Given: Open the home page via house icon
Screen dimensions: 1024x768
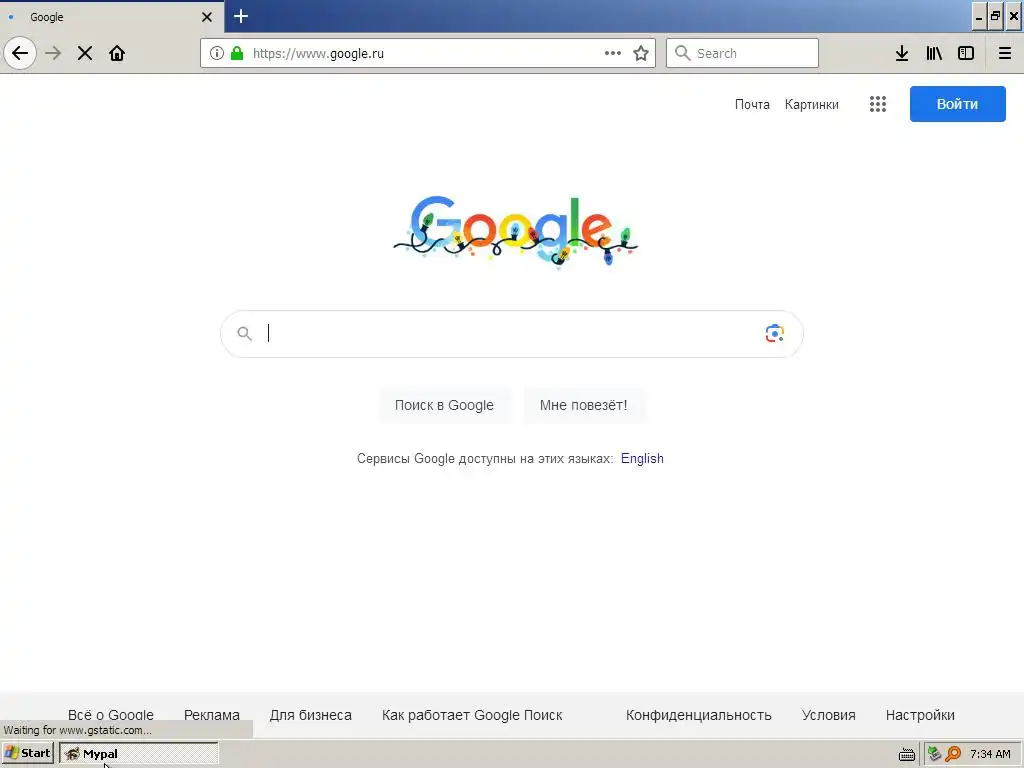Looking at the screenshot, I should tap(117, 53).
